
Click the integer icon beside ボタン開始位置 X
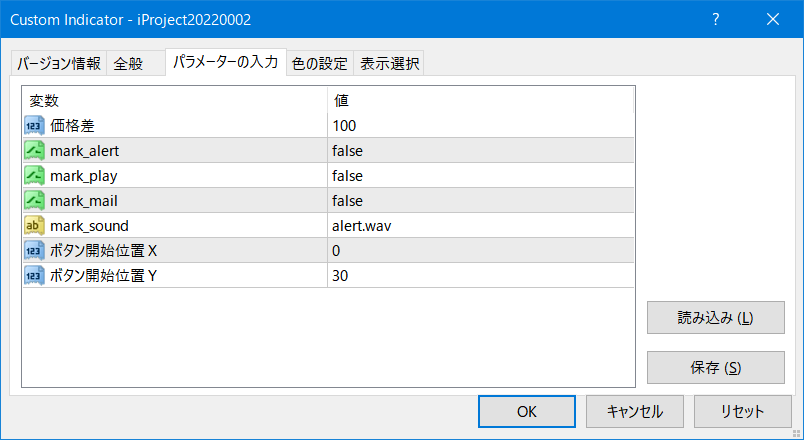click(x=34, y=251)
